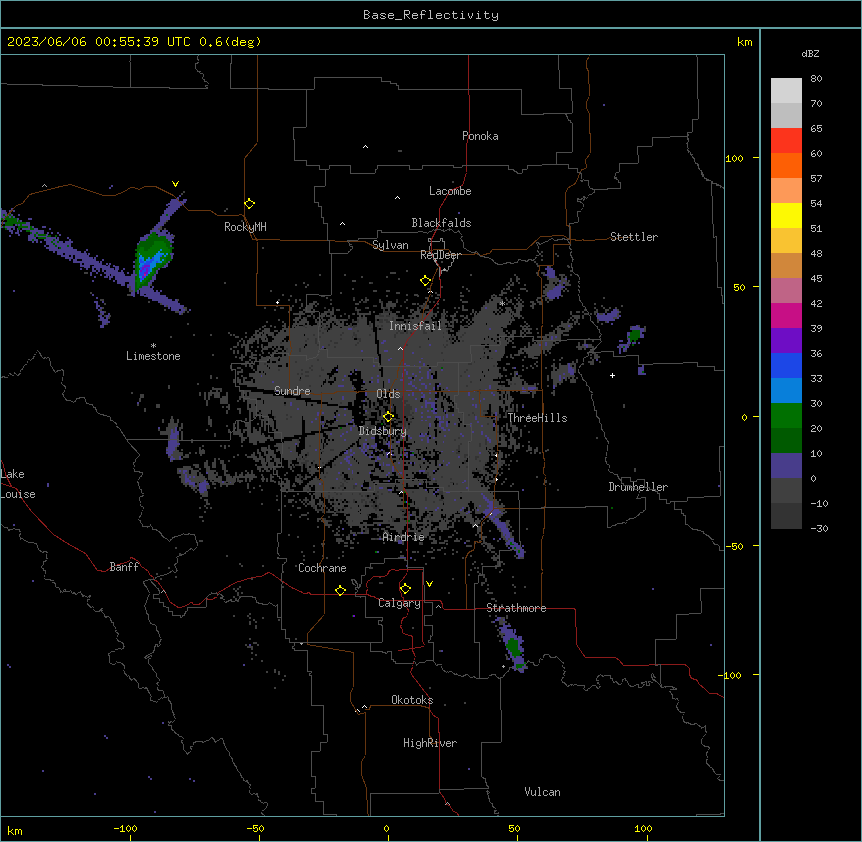Click the Blackfalds city label
Viewport: 862px width, 842px height.
(441, 223)
